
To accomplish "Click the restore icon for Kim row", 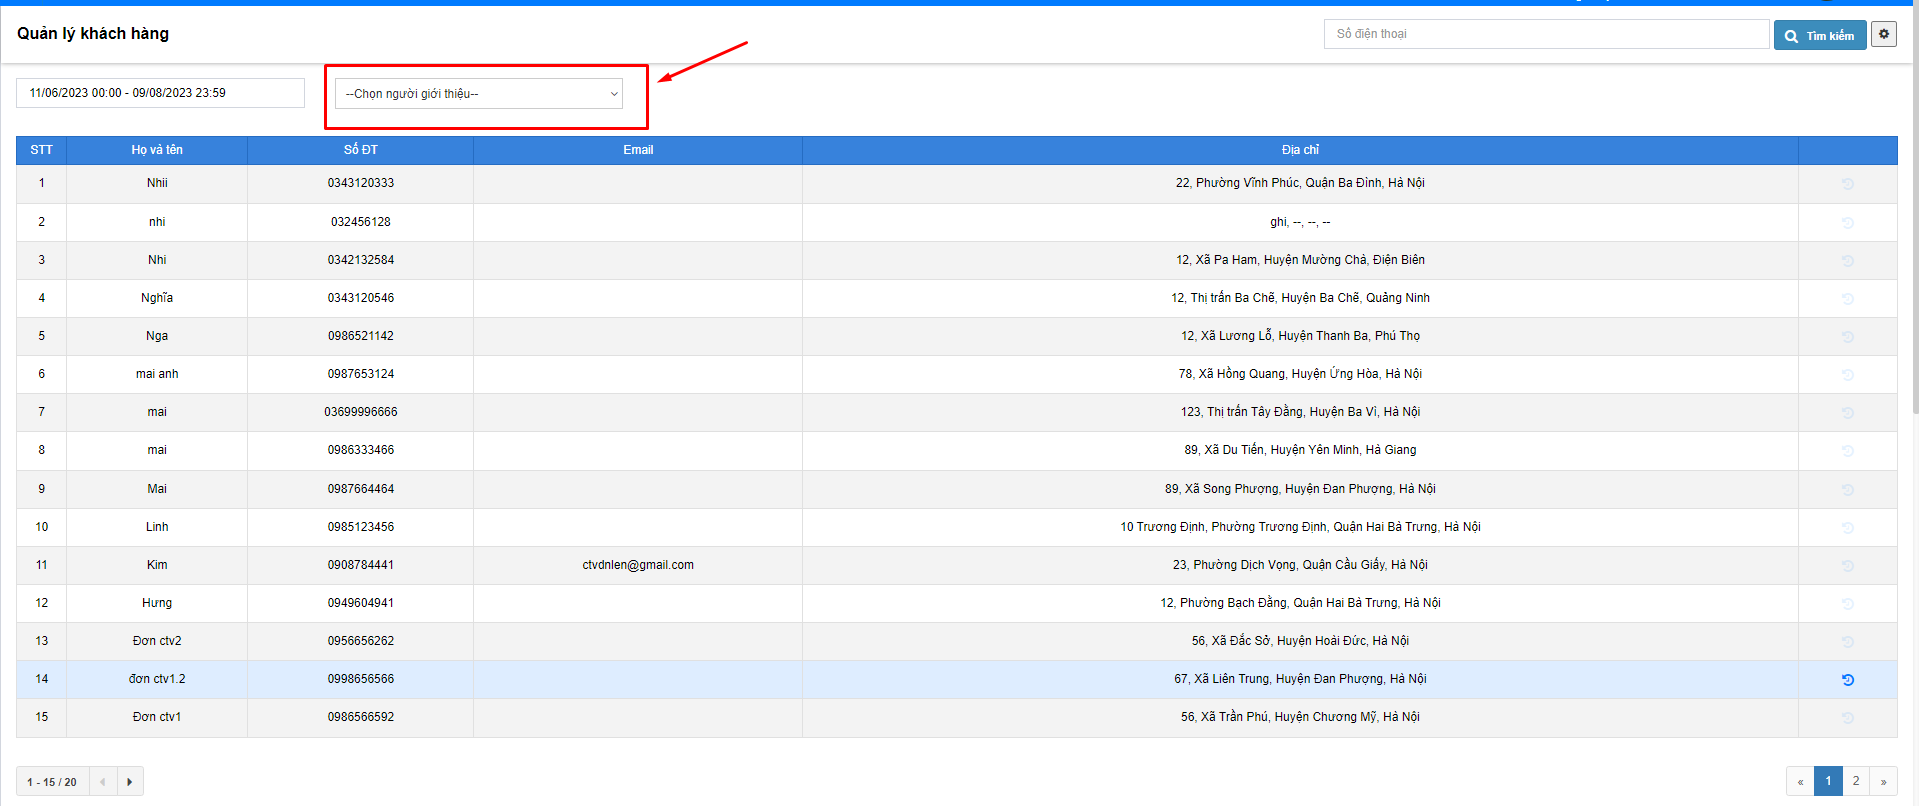I will point(1848,566).
